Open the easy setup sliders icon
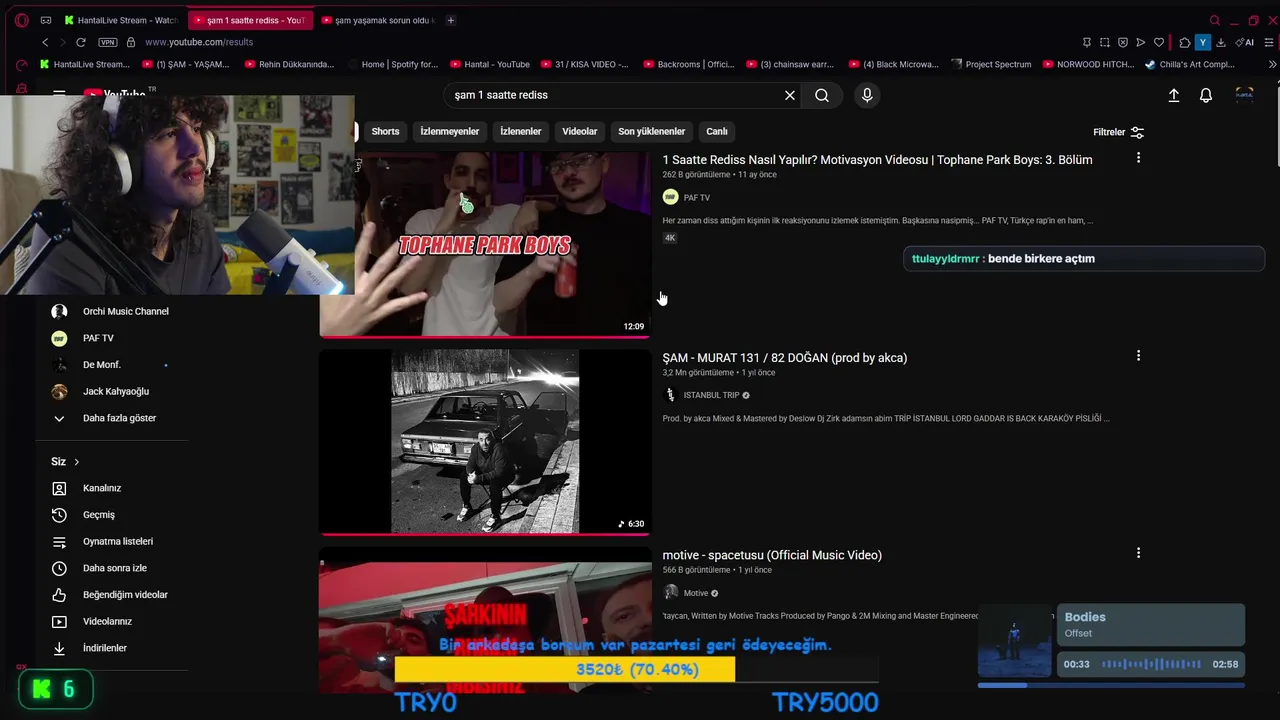This screenshot has height=720, width=1280. [x=1269, y=42]
